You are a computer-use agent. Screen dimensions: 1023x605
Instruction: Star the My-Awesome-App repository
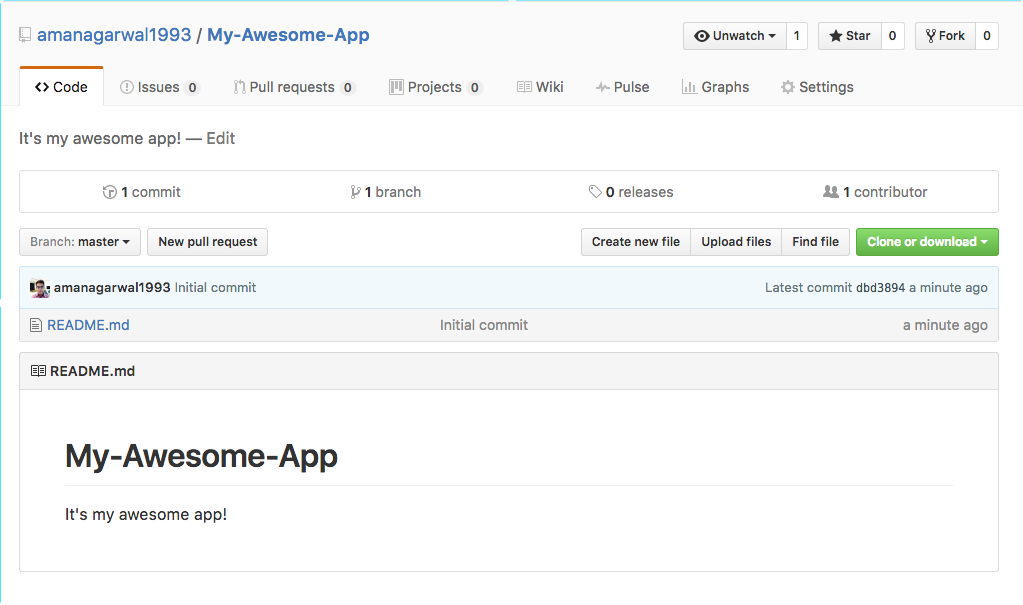click(x=850, y=36)
